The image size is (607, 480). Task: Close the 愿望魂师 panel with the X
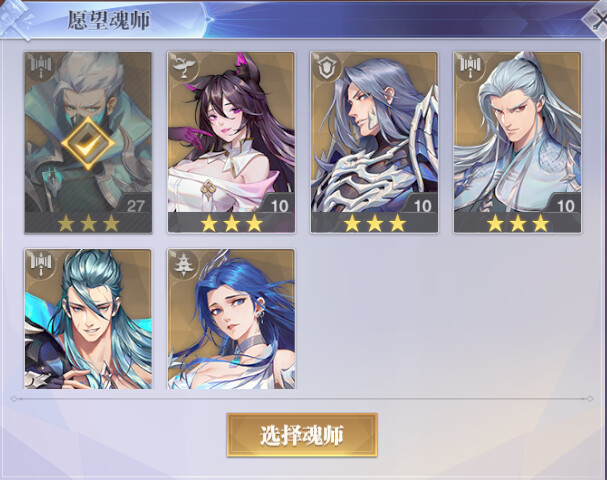596,19
